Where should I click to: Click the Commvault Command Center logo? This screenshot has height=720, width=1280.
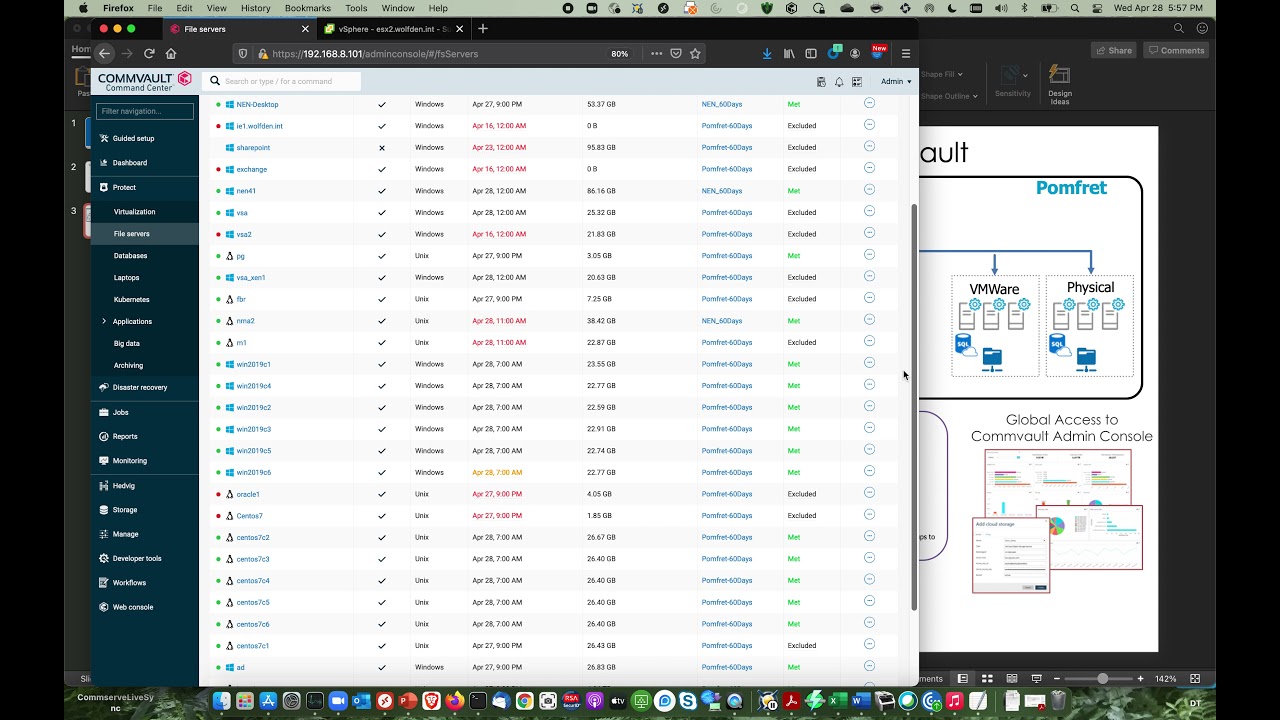144,81
